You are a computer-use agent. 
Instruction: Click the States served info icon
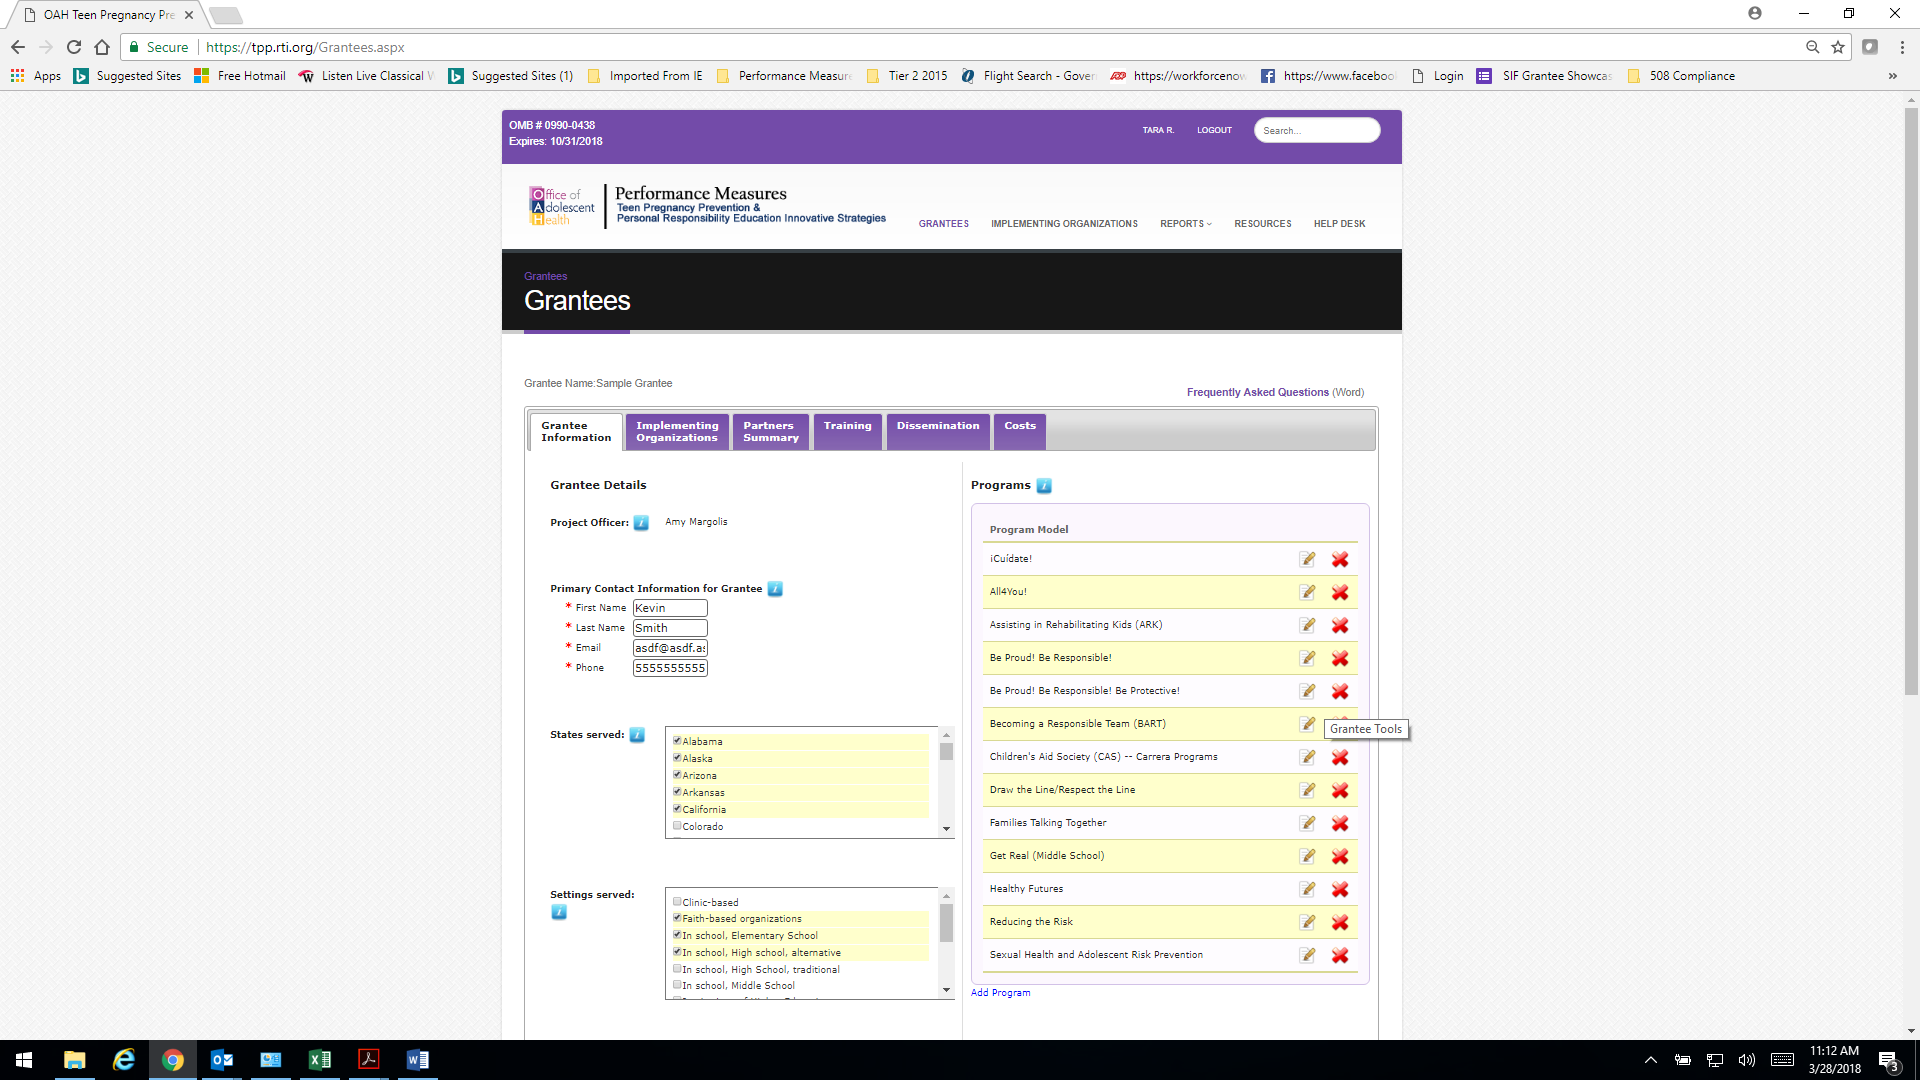tap(637, 735)
